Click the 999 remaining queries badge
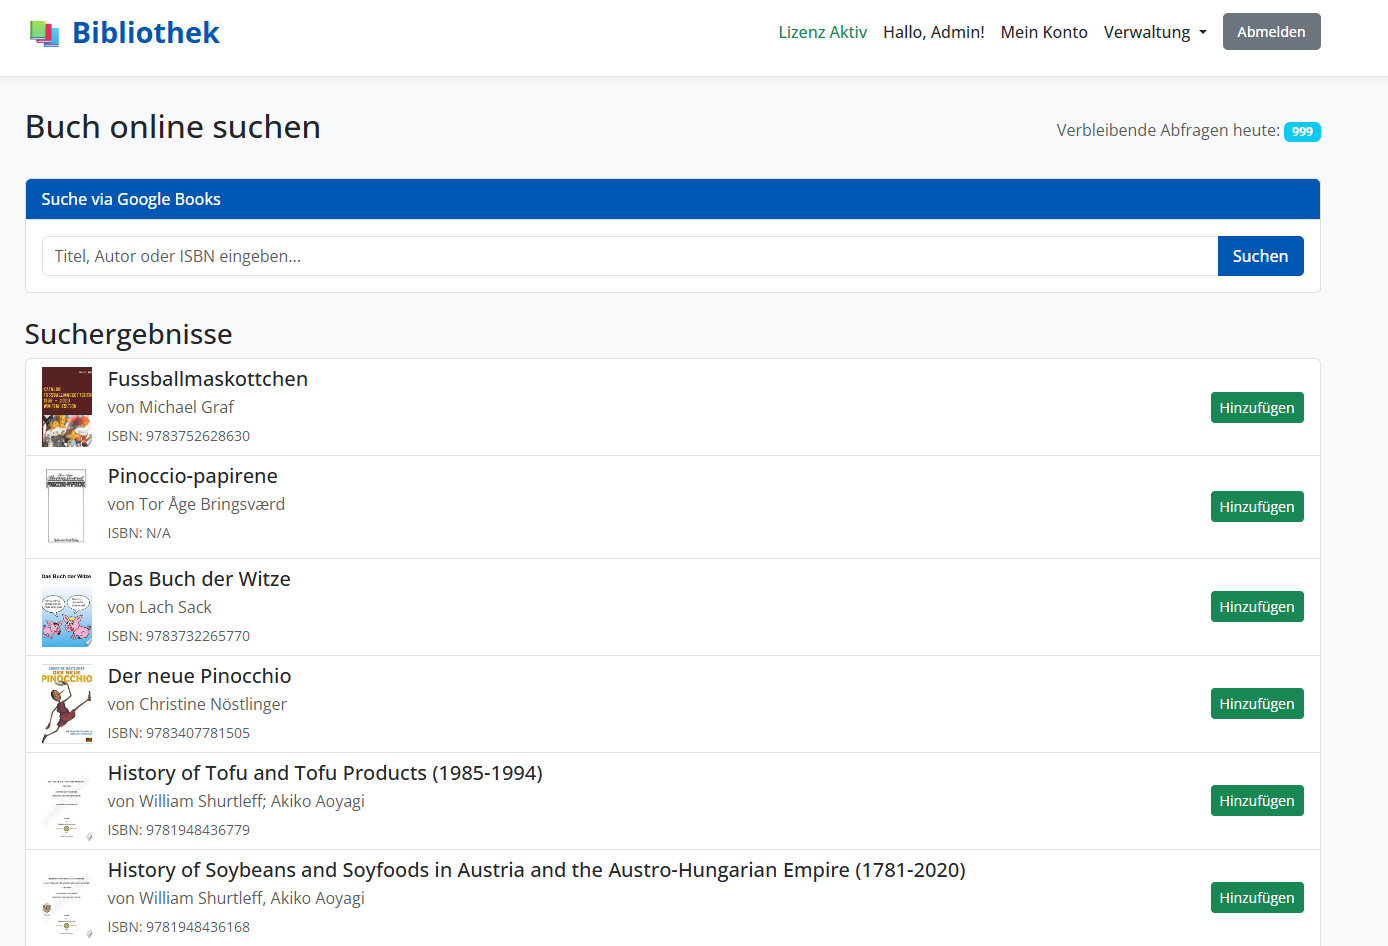 point(1302,131)
